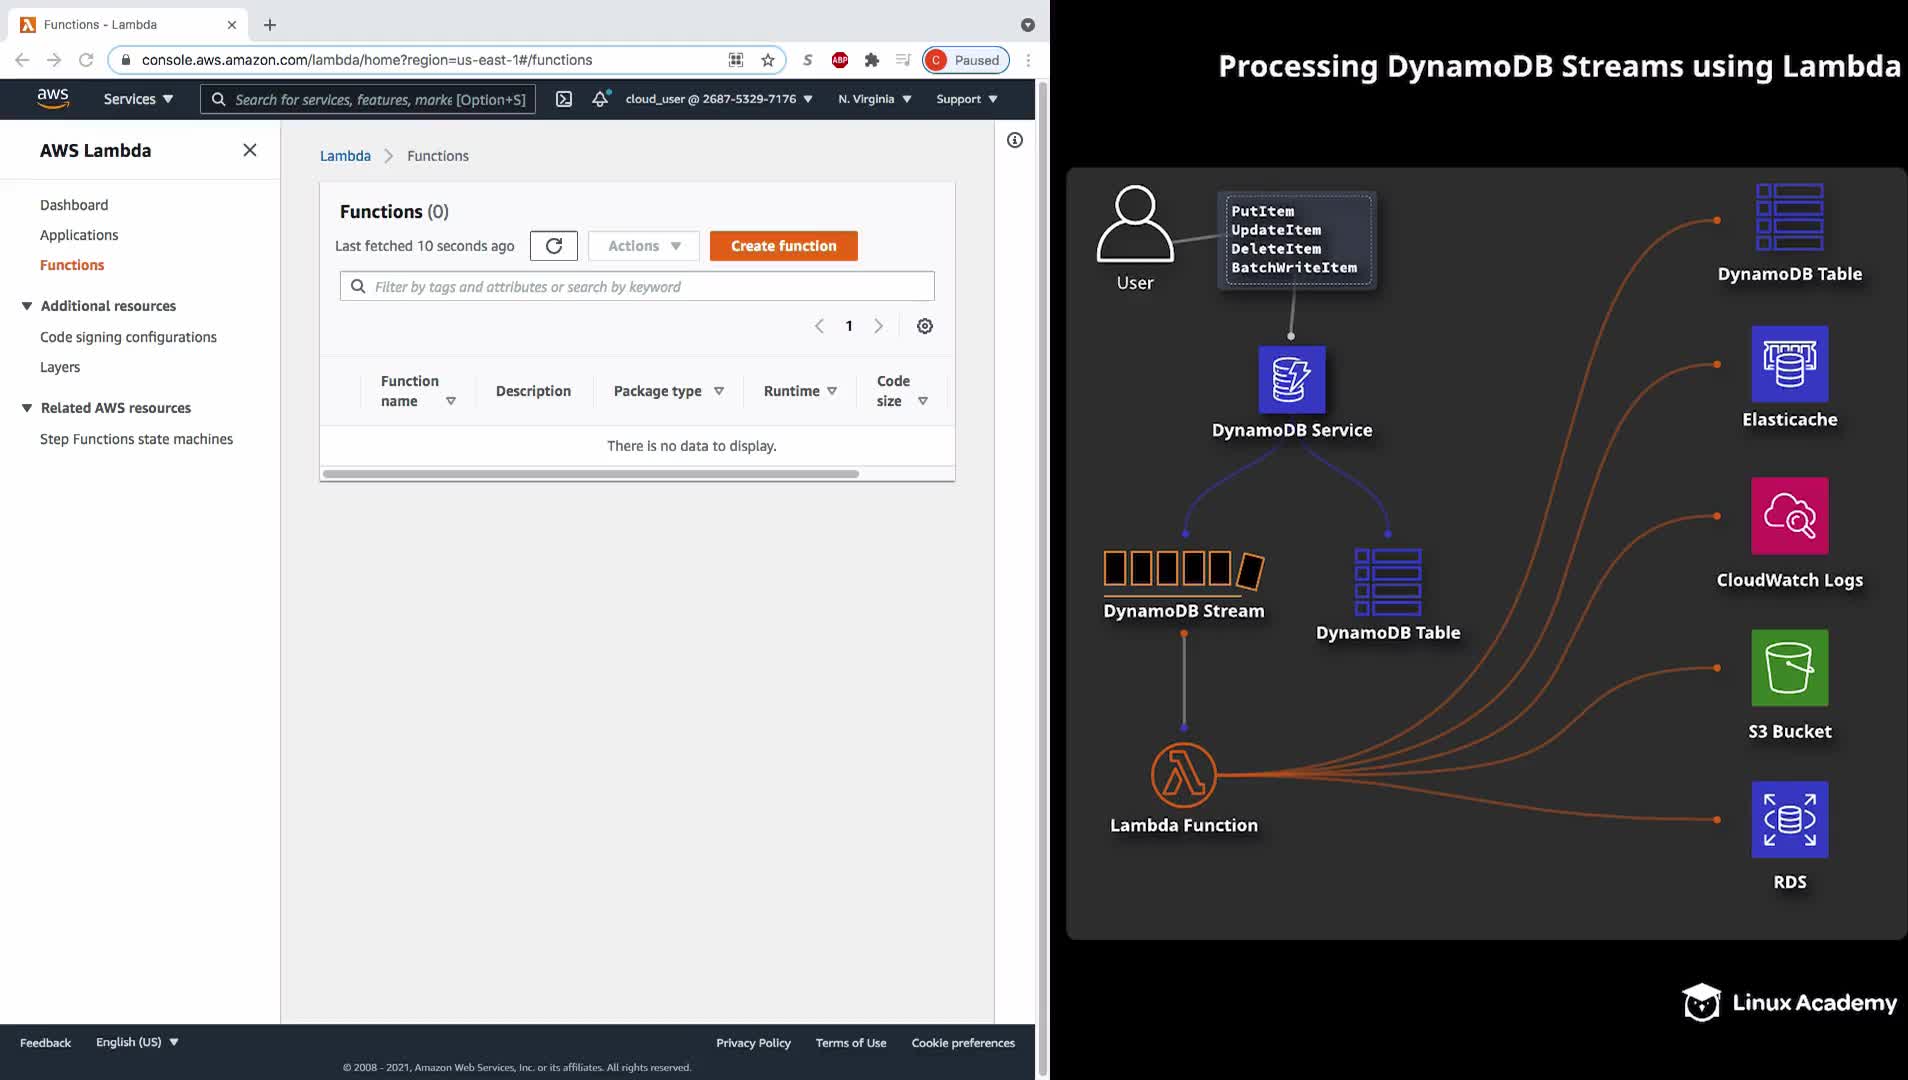Image resolution: width=1908 pixels, height=1080 pixels.
Task: Open the Actions dropdown
Action: point(644,246)
